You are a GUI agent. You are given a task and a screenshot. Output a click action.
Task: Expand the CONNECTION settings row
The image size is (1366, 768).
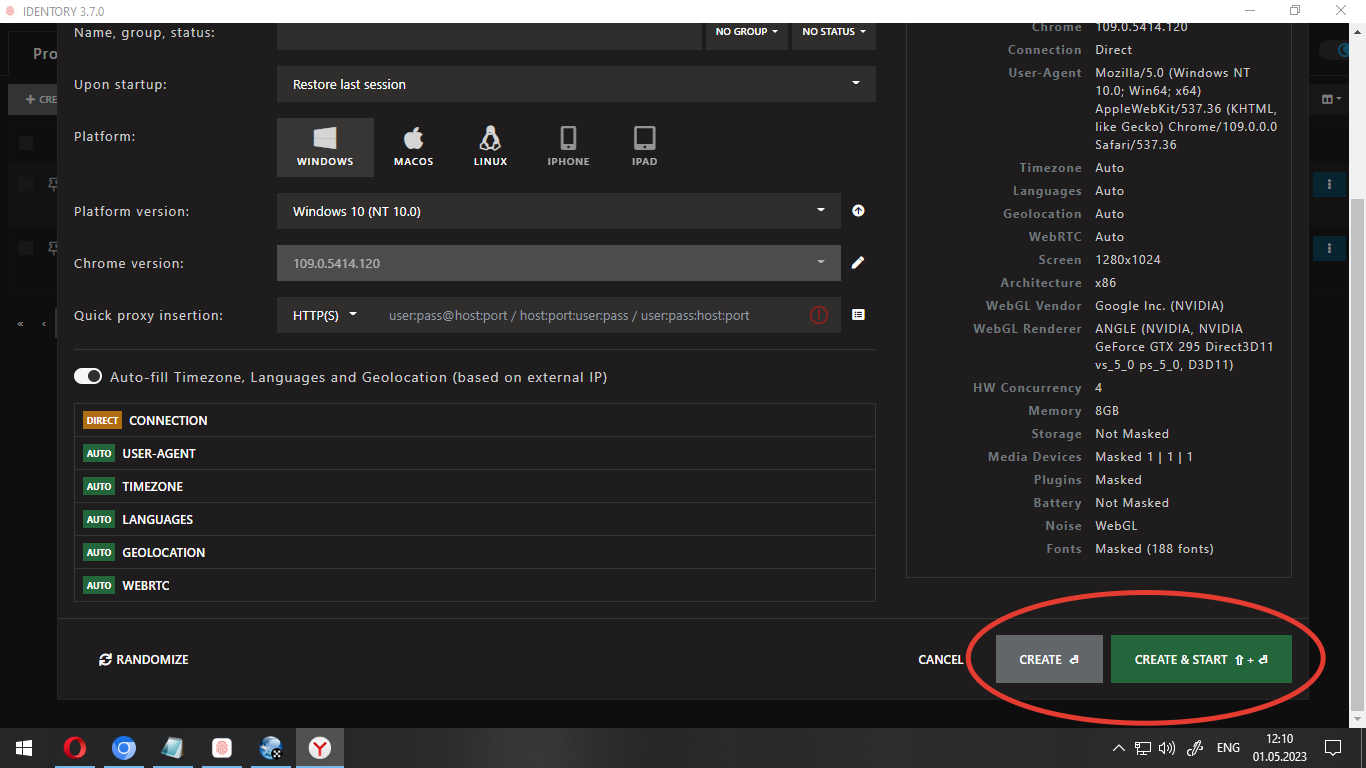(474, 420)
